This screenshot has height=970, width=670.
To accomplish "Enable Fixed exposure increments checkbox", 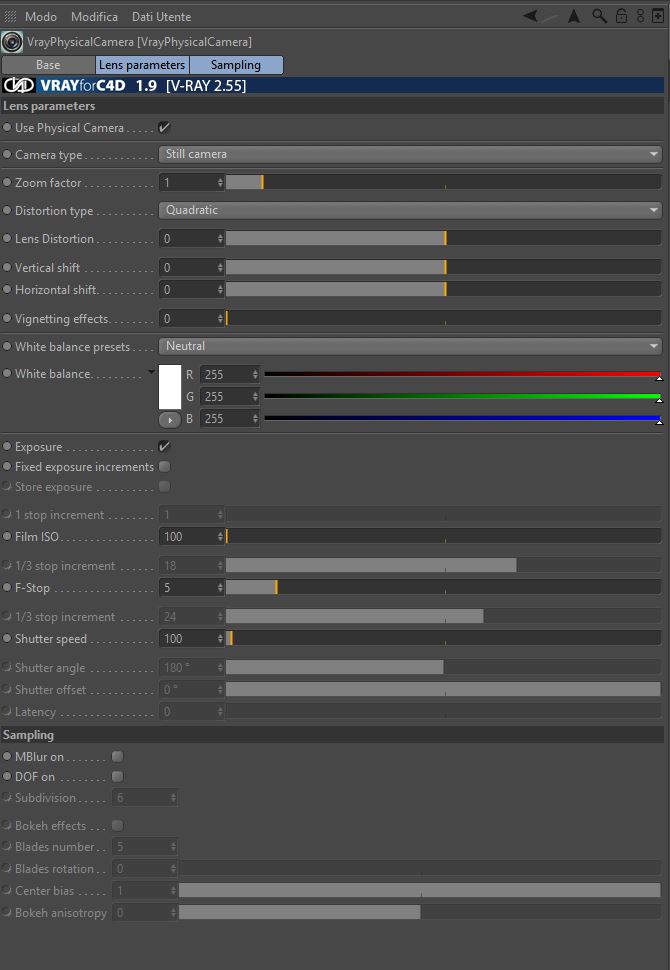I will point(165,466).
